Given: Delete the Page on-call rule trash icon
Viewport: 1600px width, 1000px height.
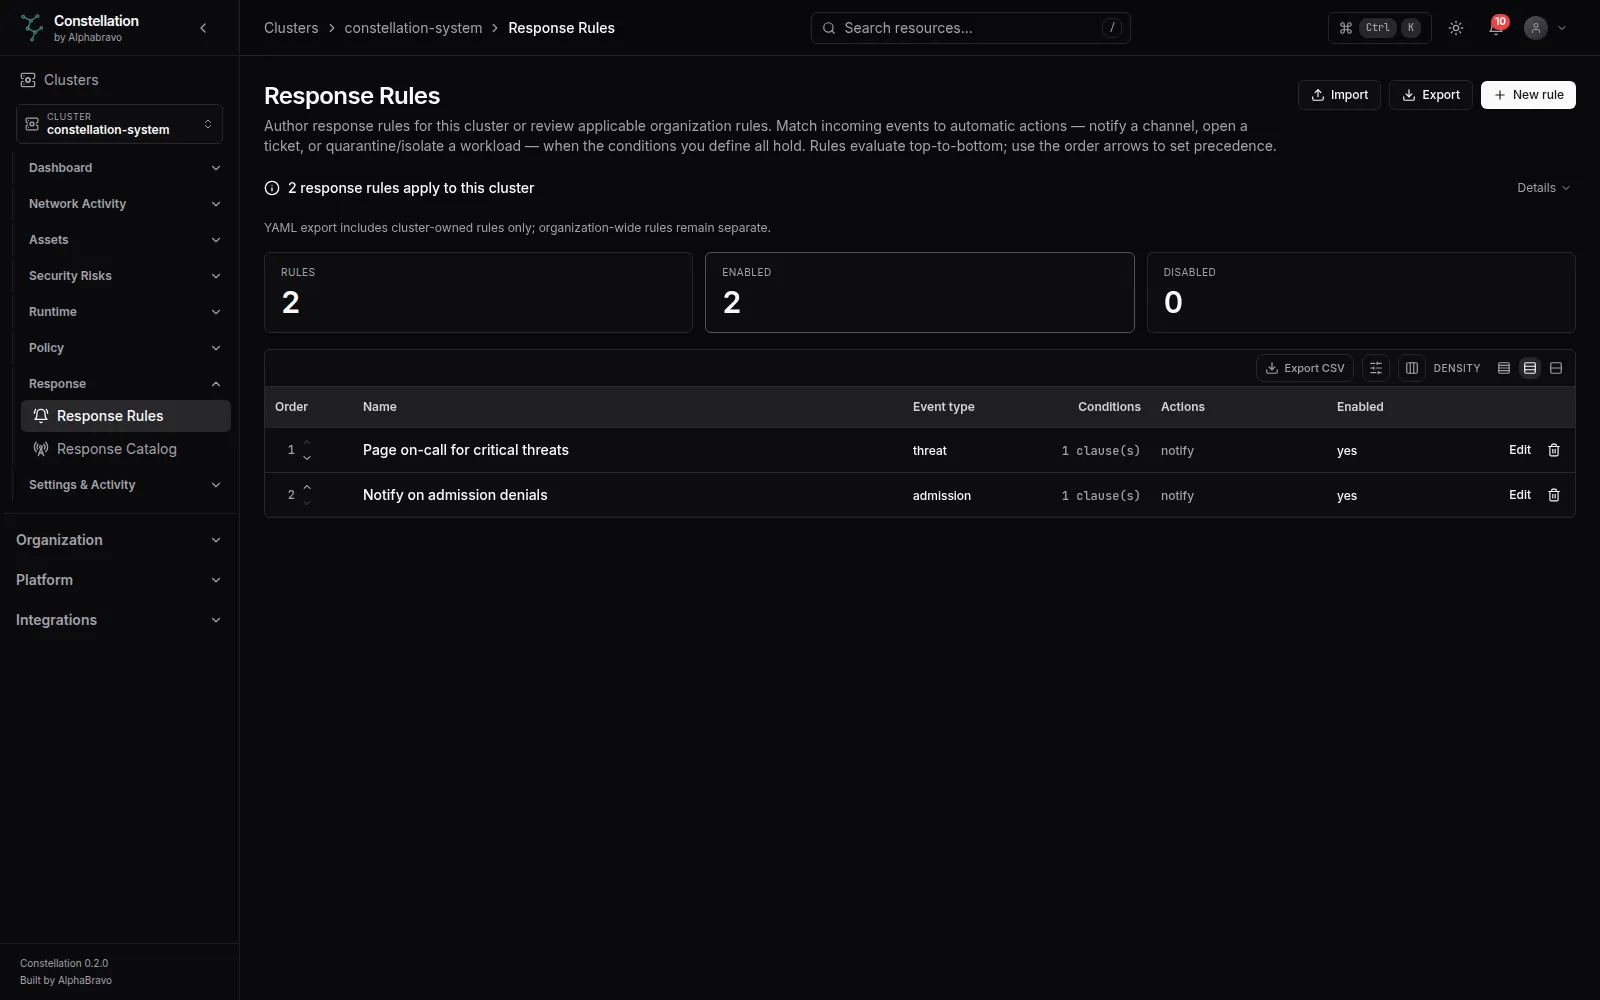Looking at the screenshot, I should (1554, 450).
